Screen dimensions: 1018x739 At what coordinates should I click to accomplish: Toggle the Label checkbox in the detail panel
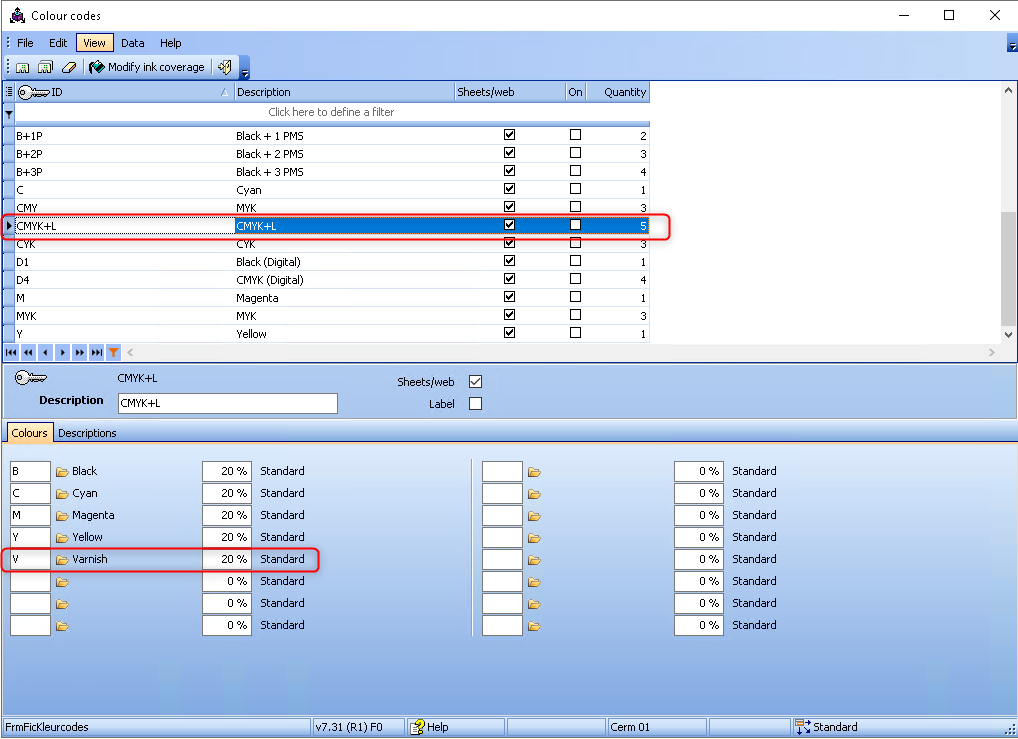475,404
